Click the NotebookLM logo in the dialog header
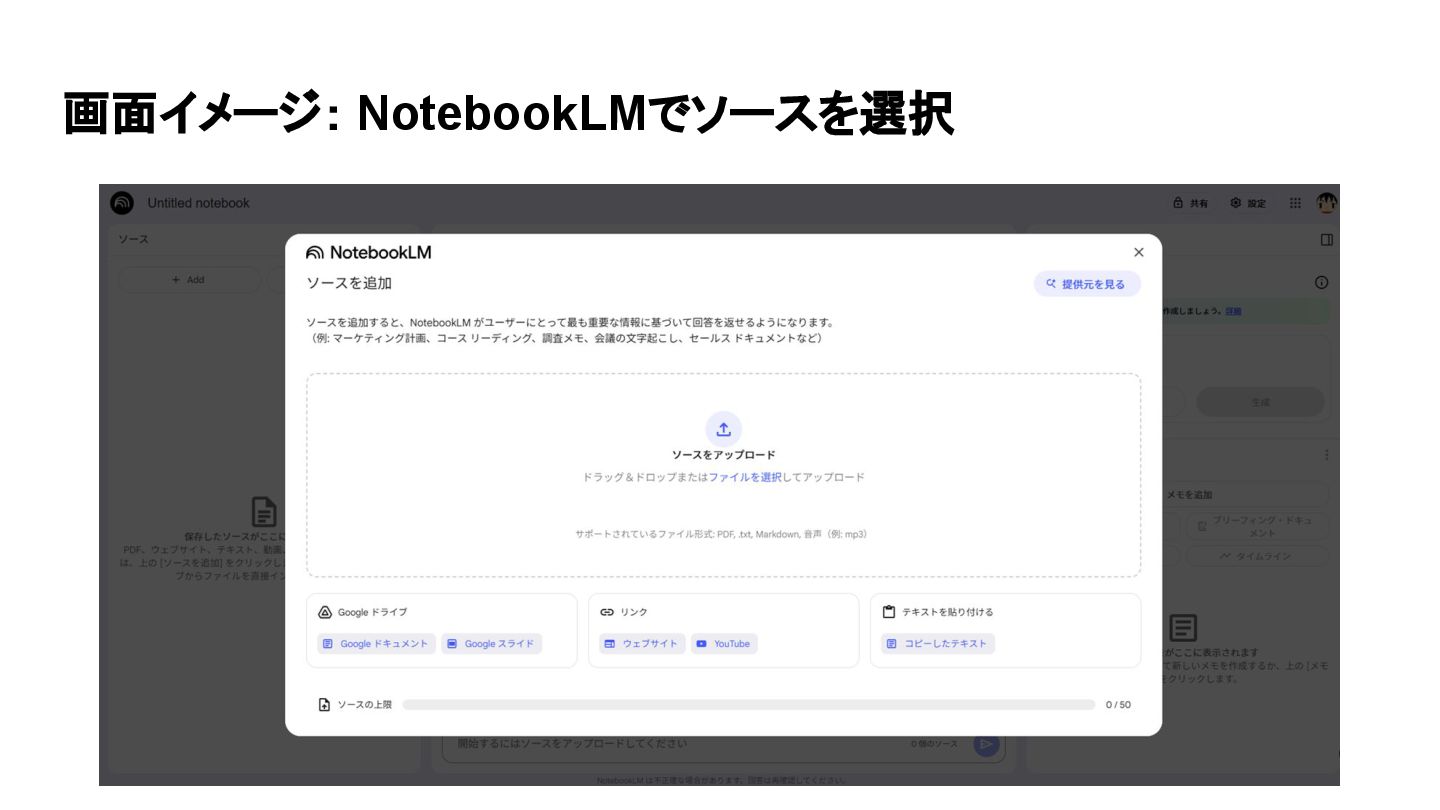This screenshot has height=810, width=1440. (369, 253)
